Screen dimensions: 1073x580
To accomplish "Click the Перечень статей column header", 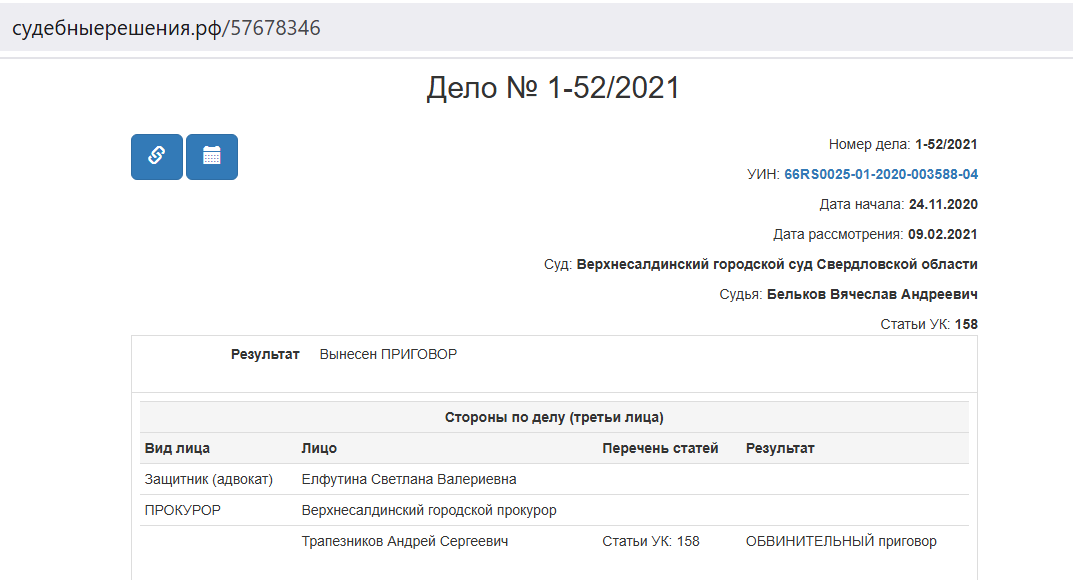I will [660, 448].
